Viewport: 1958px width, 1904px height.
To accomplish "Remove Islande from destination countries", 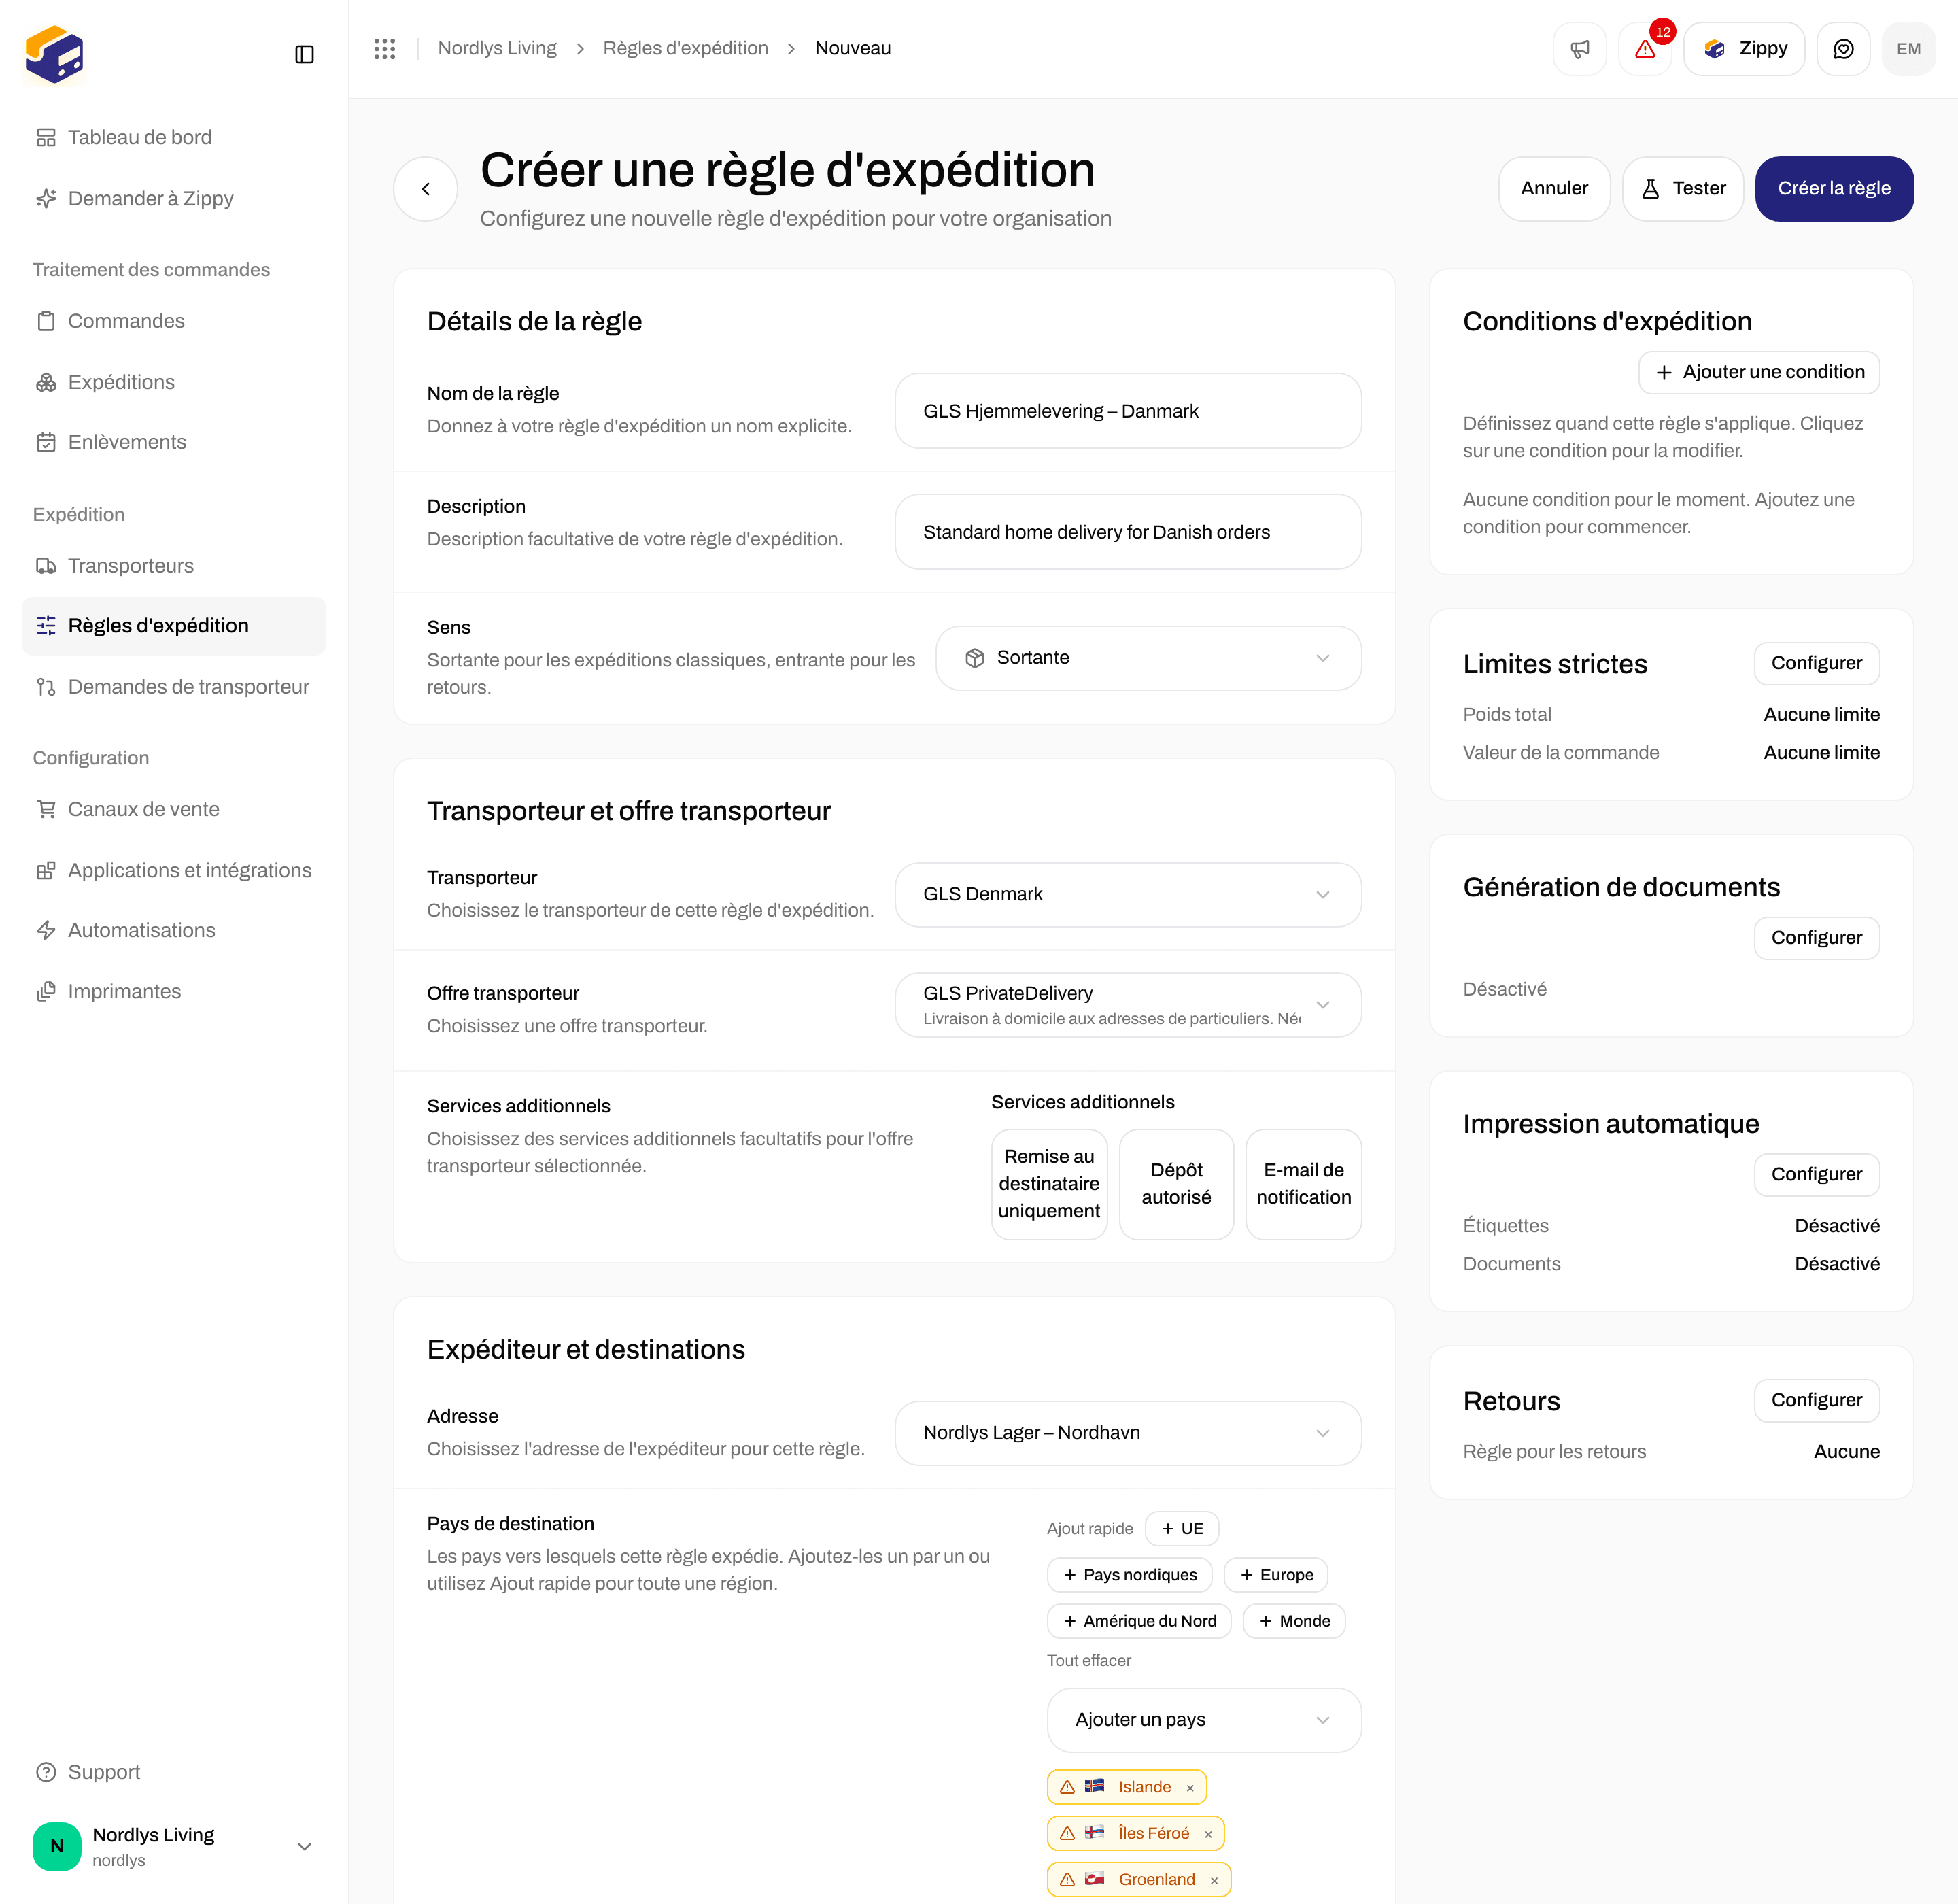I will (x=1190, y=1788).
